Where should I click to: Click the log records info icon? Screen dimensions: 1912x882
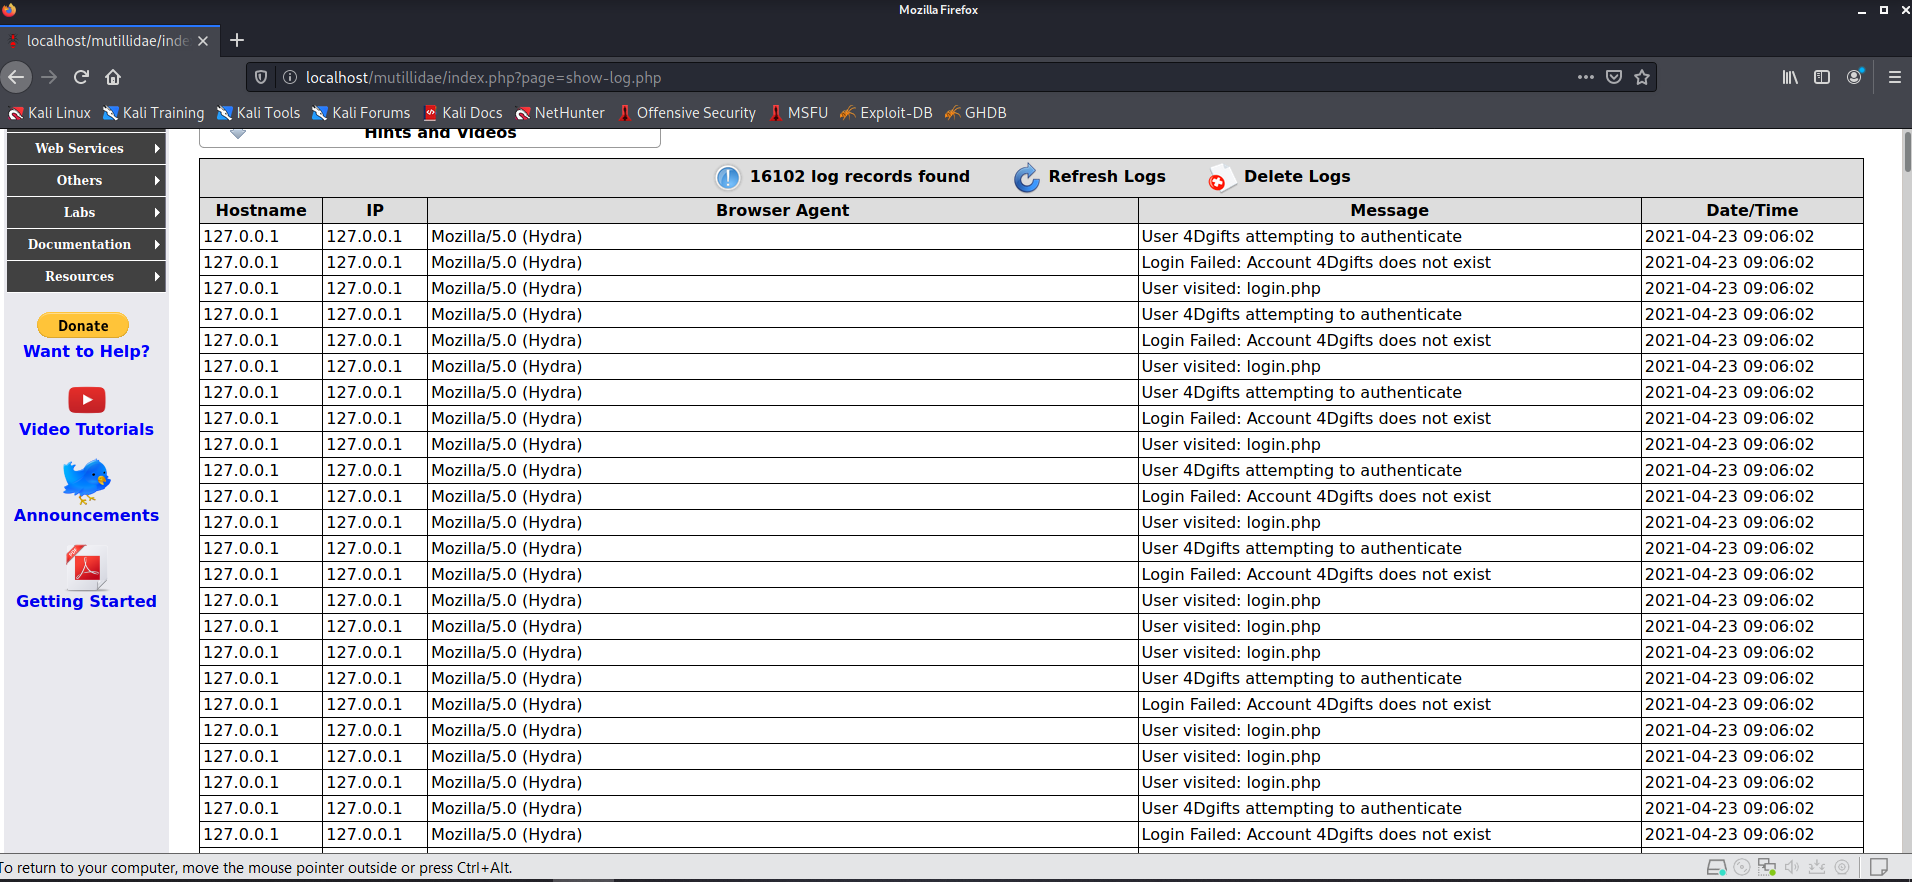[728, 178]
